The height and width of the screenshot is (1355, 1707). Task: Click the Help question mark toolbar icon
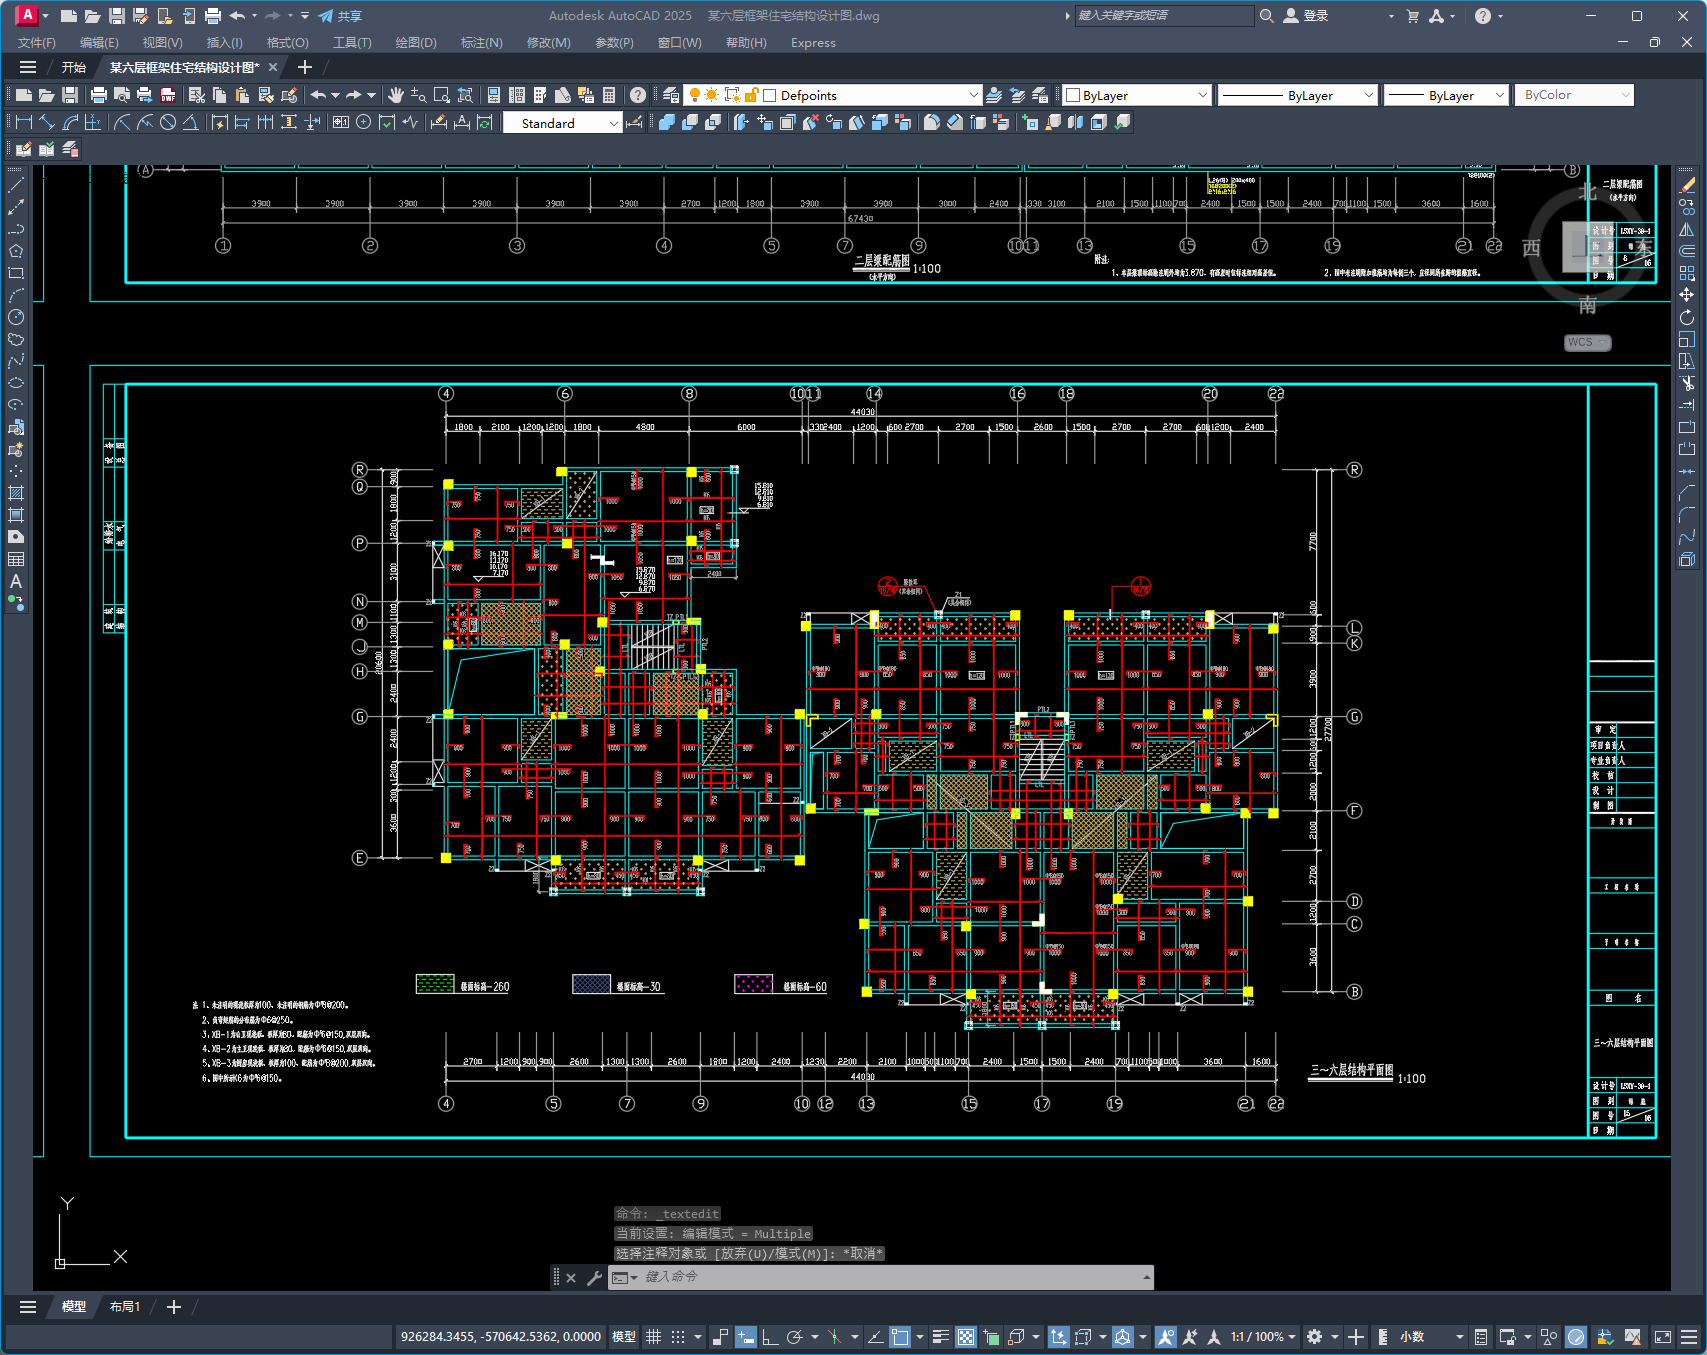[x=638, y=95]
